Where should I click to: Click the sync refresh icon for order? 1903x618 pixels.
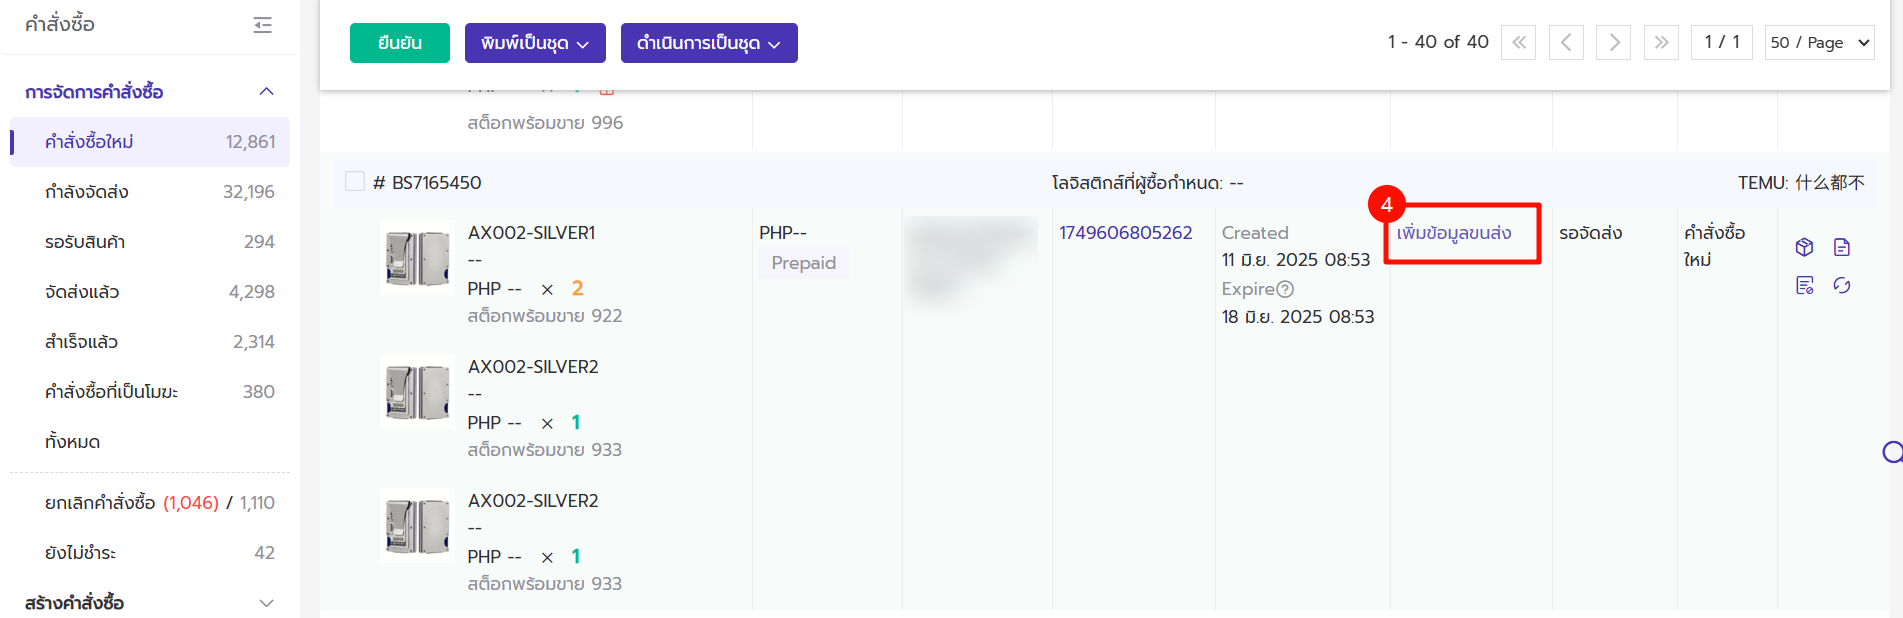(x=1842, y=286)
